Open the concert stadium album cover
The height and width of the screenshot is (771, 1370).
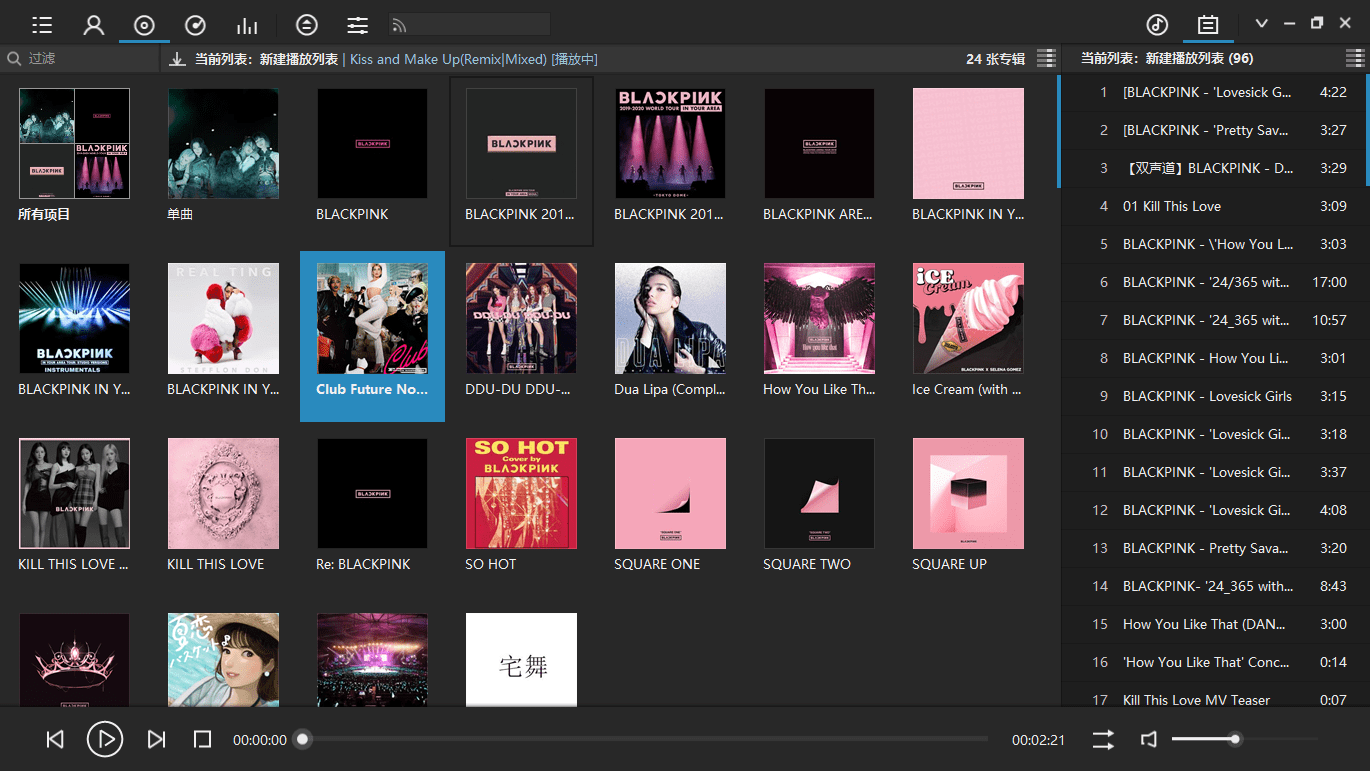(x=372, y=660)
